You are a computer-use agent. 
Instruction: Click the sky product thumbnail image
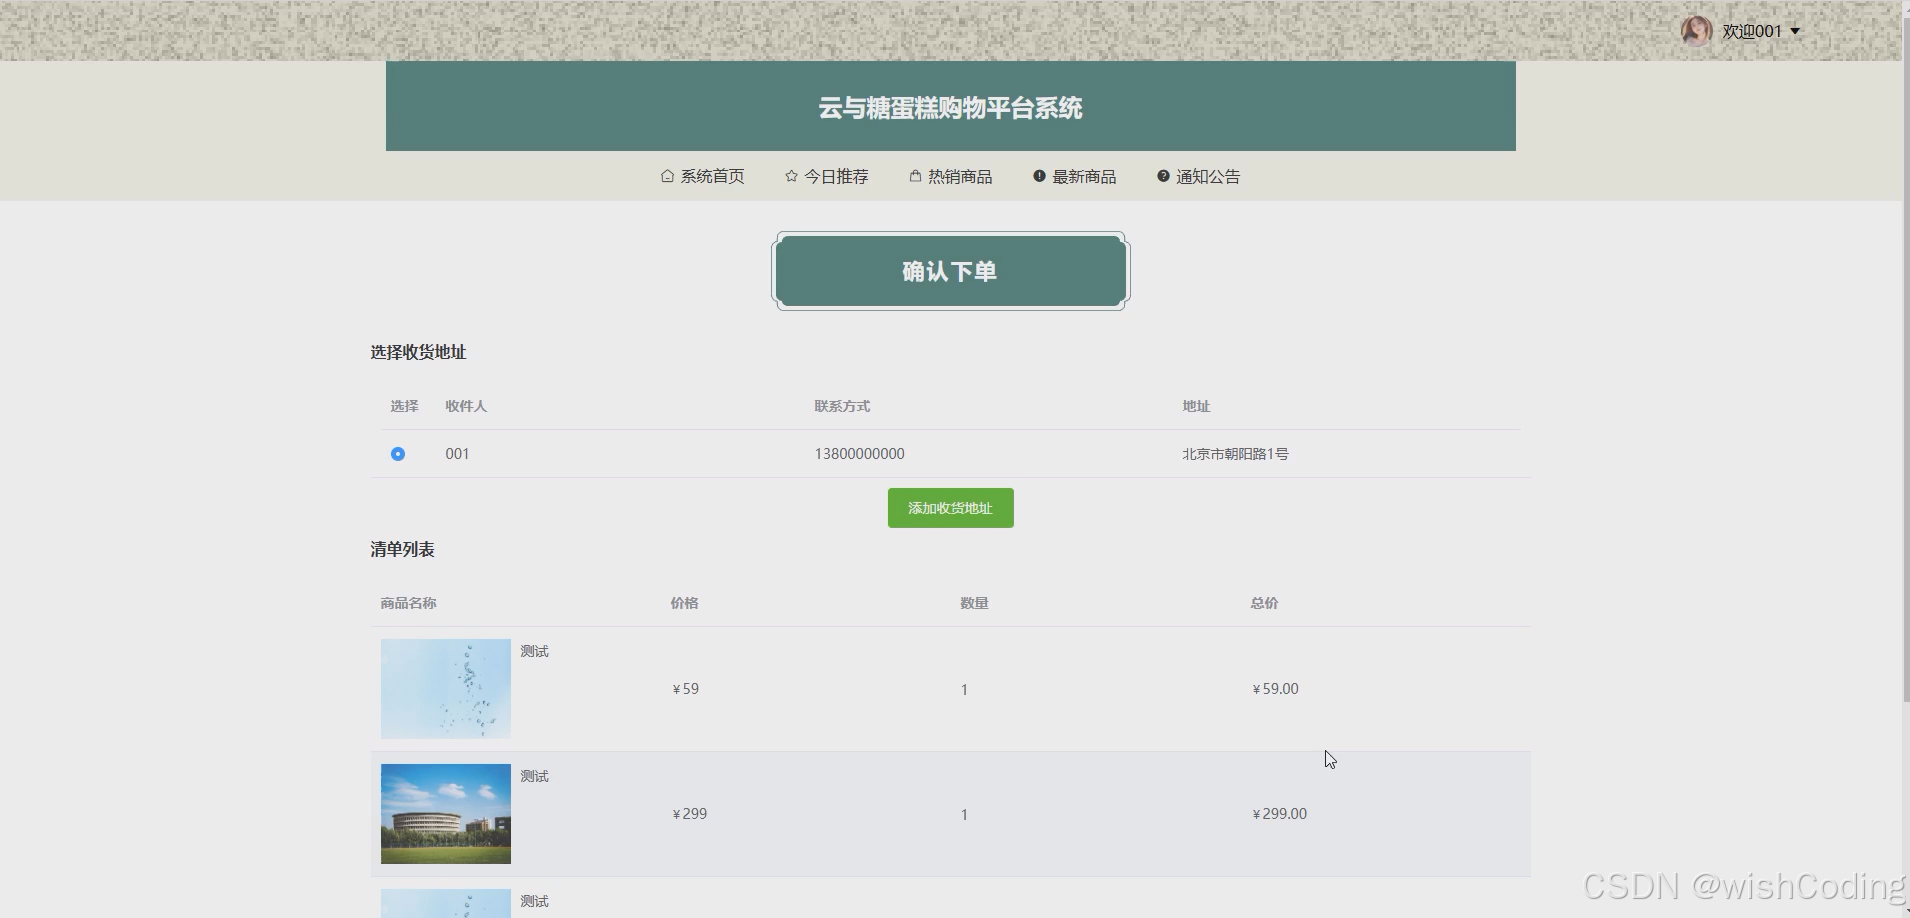pyautogui.click(x=444, y=688)
